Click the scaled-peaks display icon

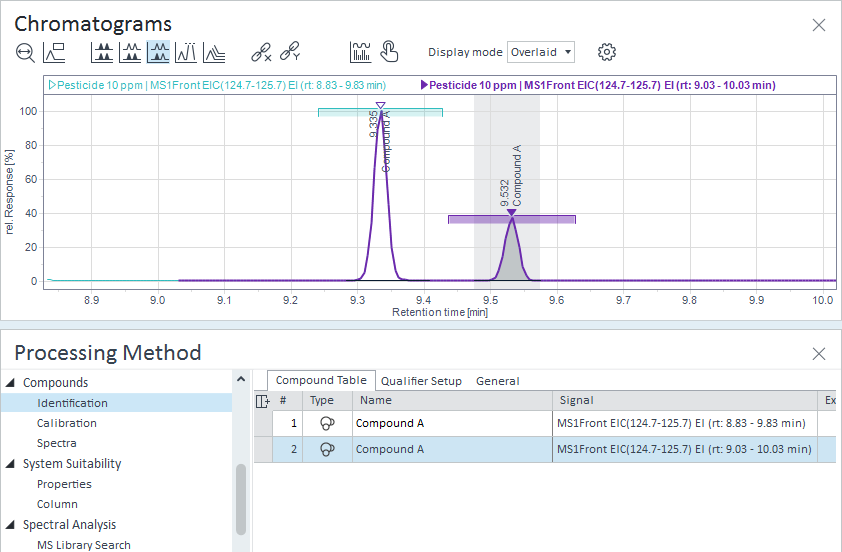point(186,53)
